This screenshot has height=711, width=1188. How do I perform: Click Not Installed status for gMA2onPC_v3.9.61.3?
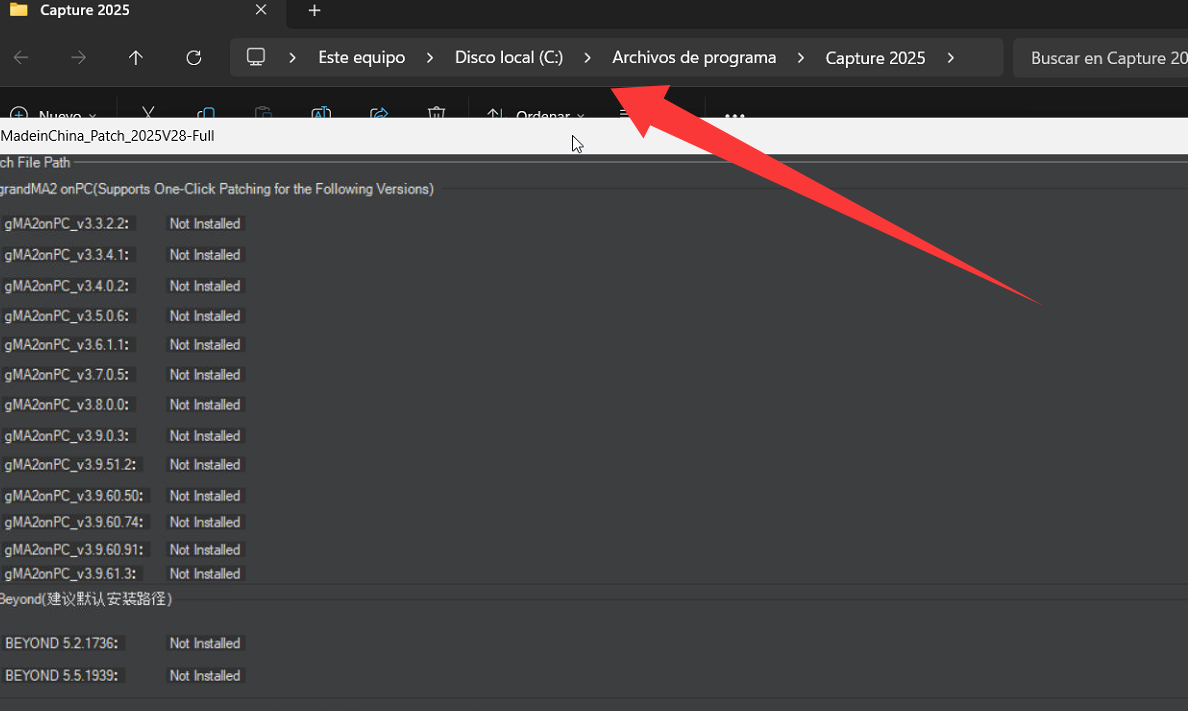tap(205, 574)
